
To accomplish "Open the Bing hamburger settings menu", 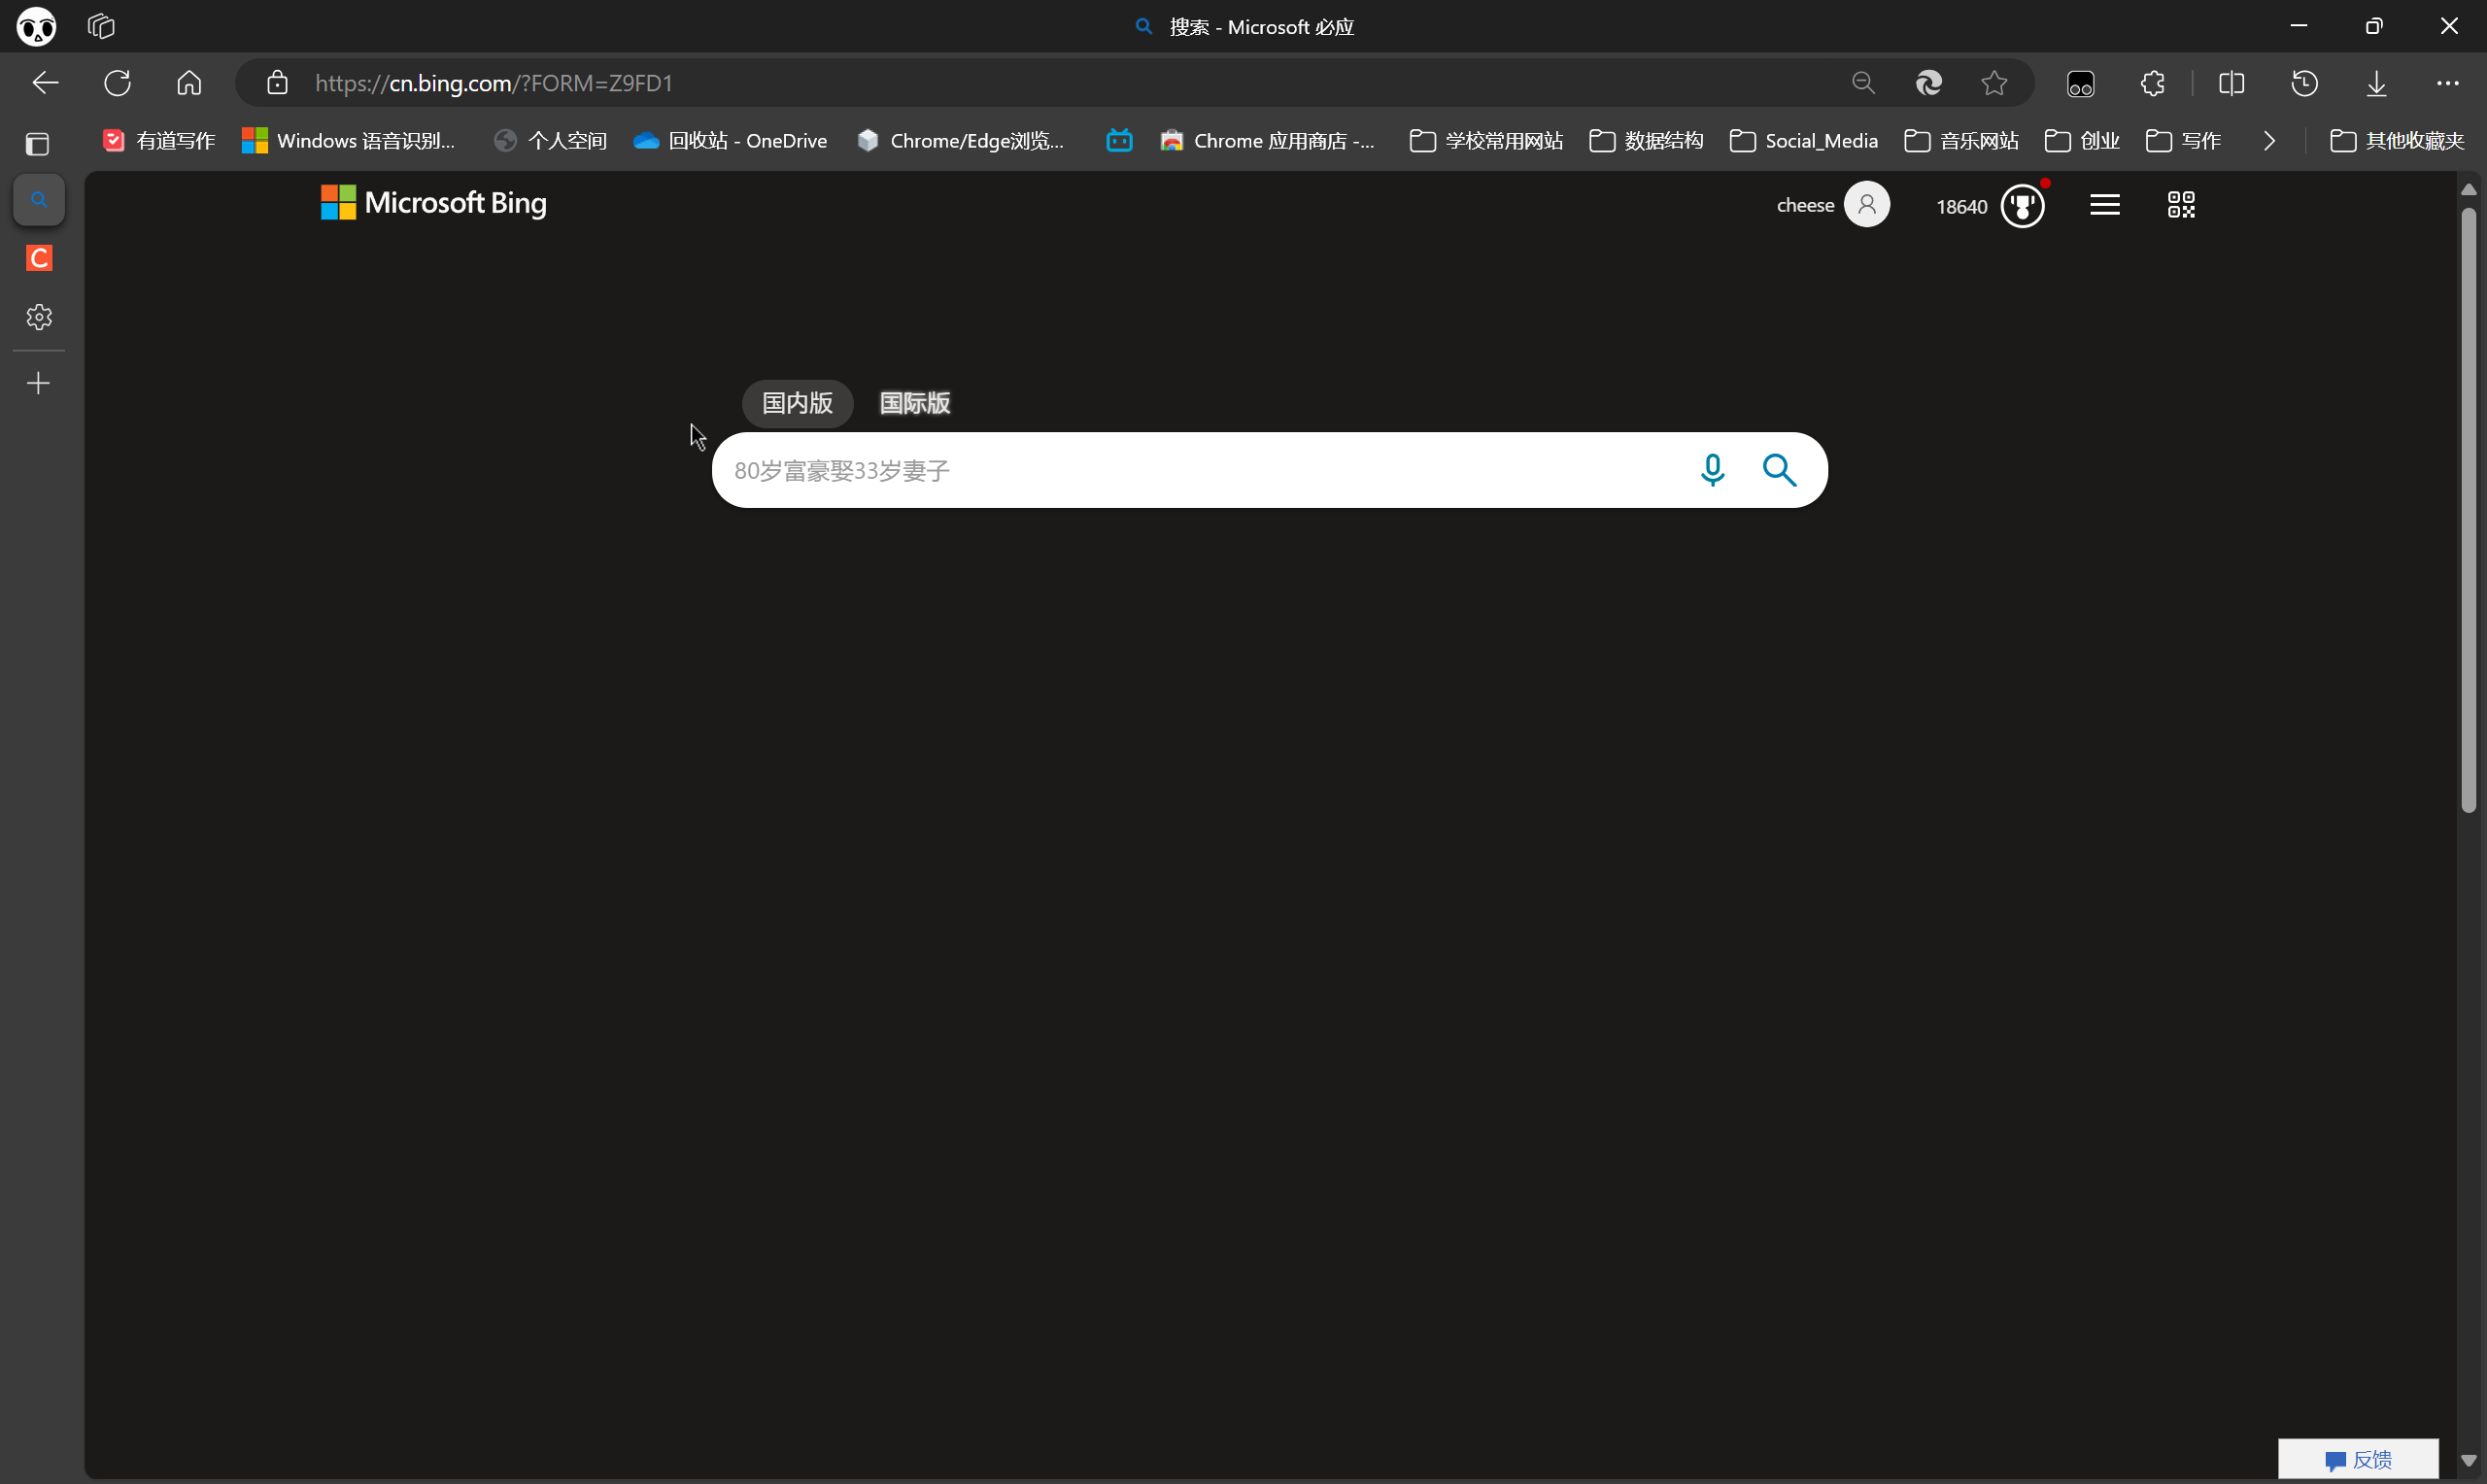I will (x=2104, y=205).
